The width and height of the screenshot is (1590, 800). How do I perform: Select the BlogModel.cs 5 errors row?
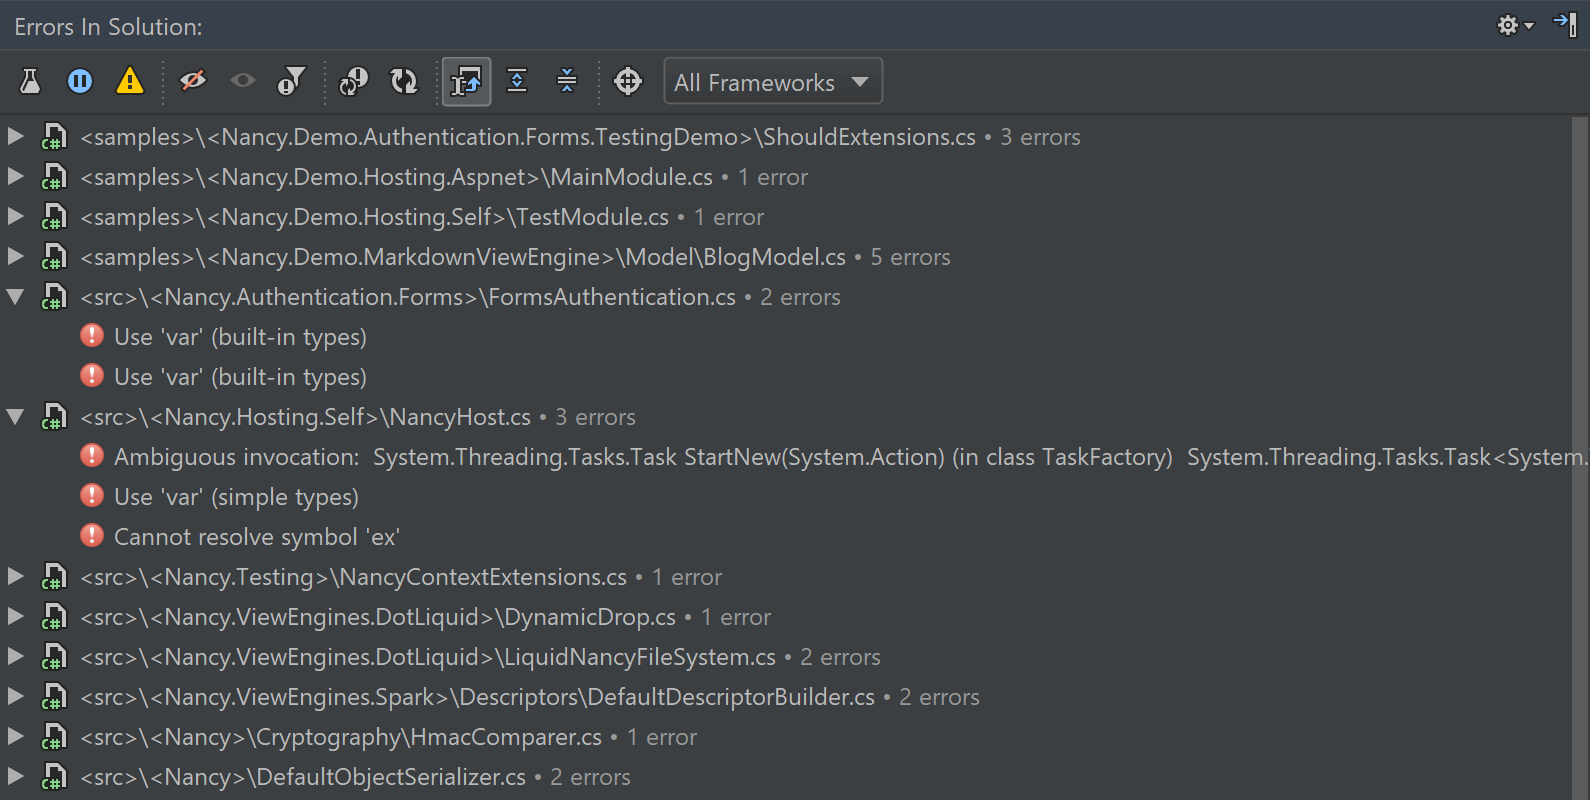(785, 257)
